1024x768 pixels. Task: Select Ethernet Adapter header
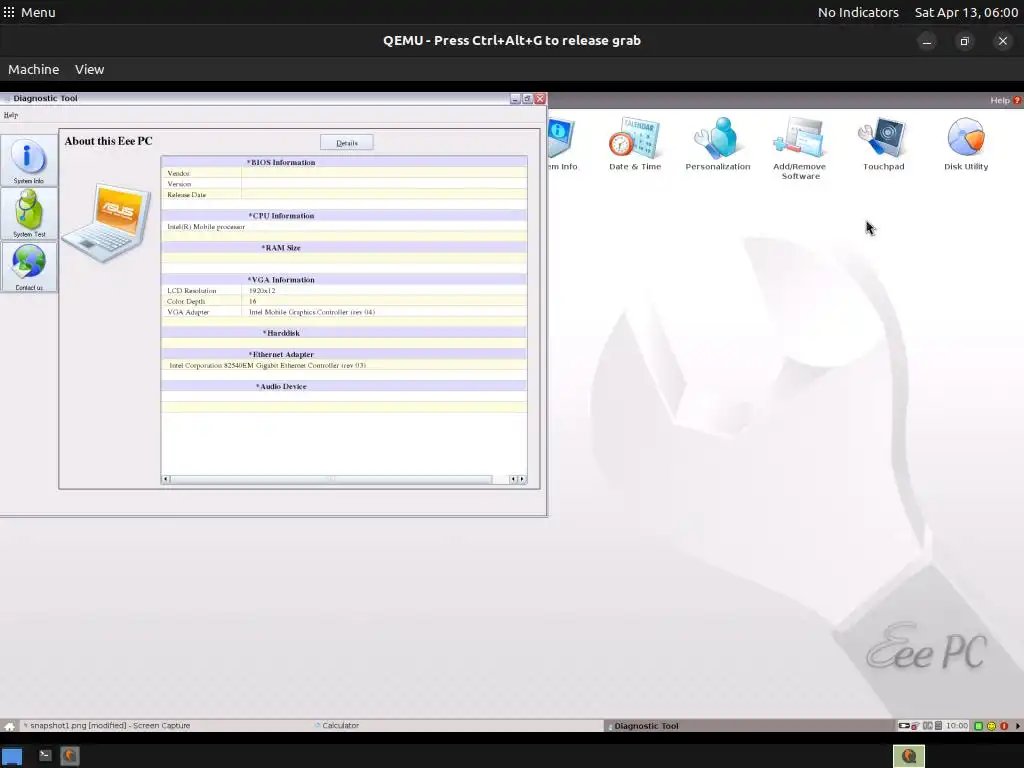coord(344,354)
